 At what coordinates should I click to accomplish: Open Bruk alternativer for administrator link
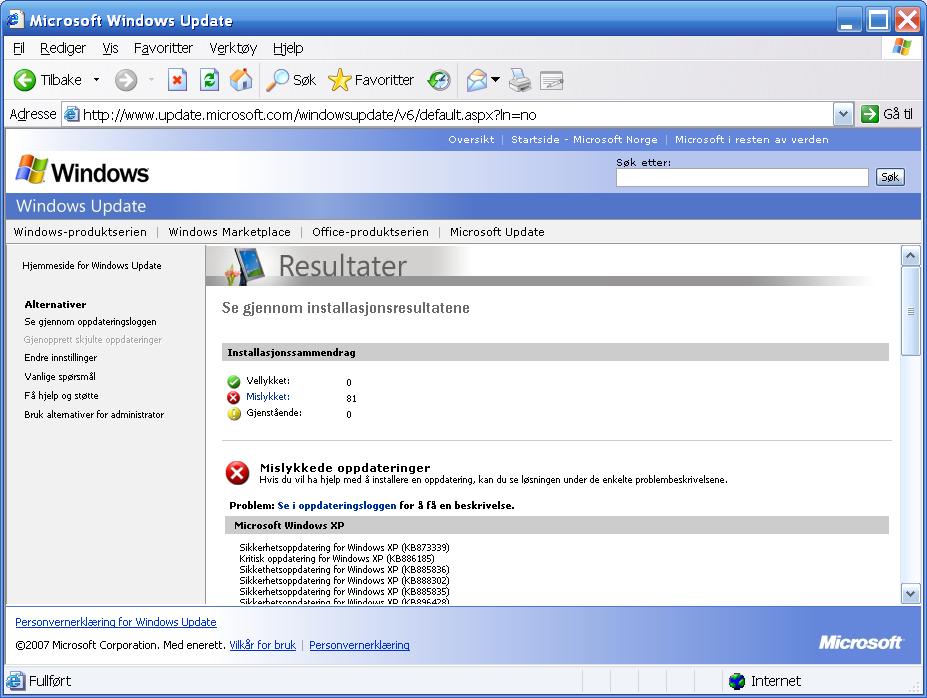94,414
